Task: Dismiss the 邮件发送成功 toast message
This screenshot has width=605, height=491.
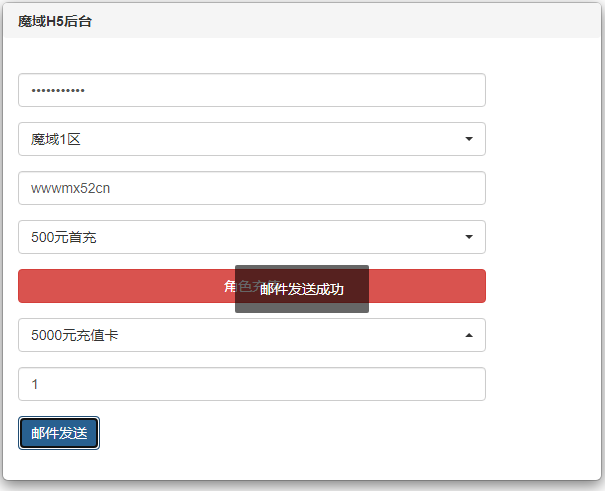Action: [302, 289]
